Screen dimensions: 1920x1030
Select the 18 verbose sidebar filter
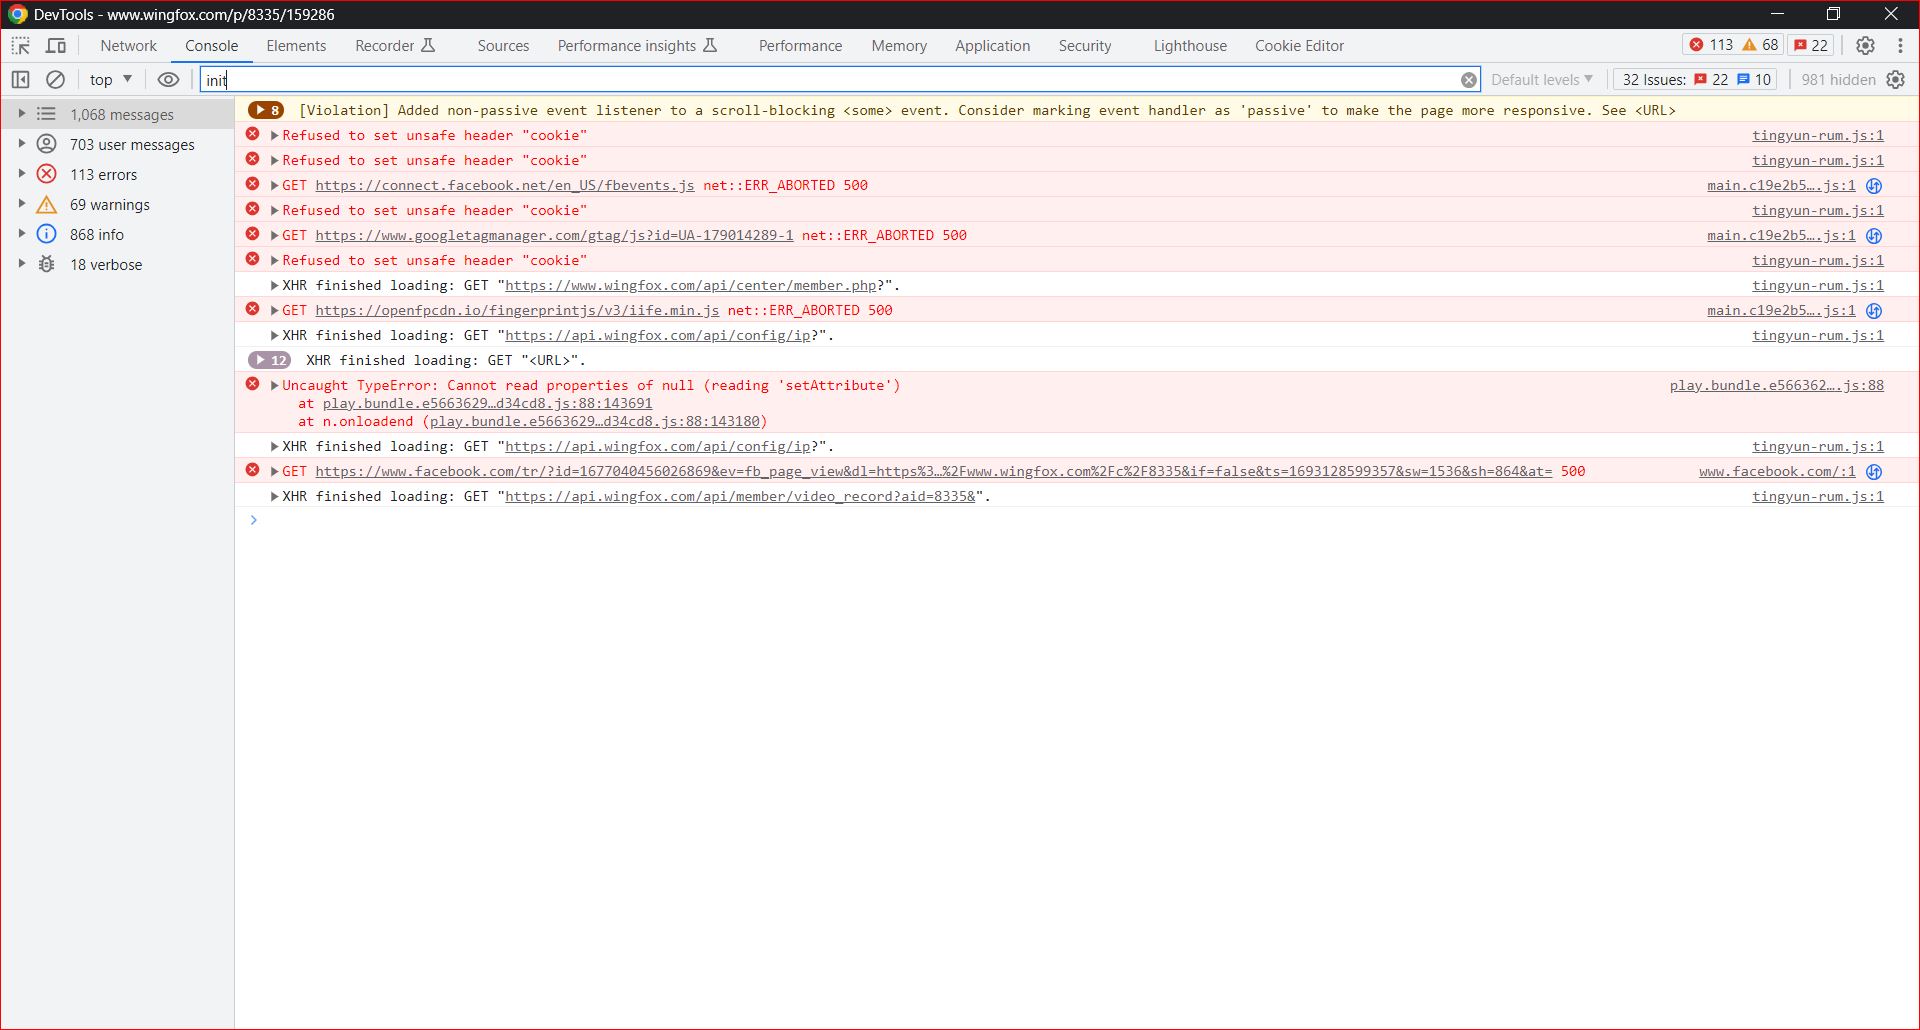click(x=118, y=265)
